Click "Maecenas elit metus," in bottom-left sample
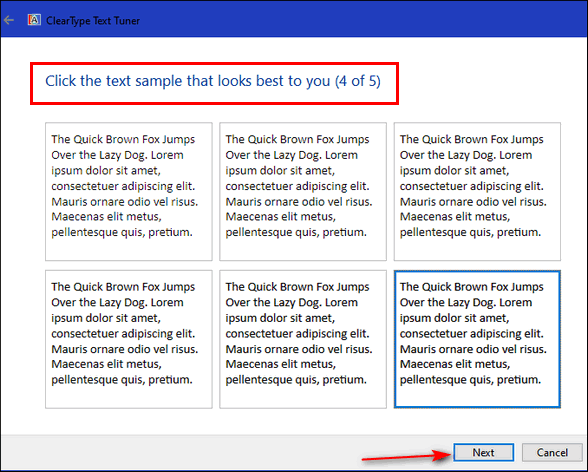 (x=106, y=364)
